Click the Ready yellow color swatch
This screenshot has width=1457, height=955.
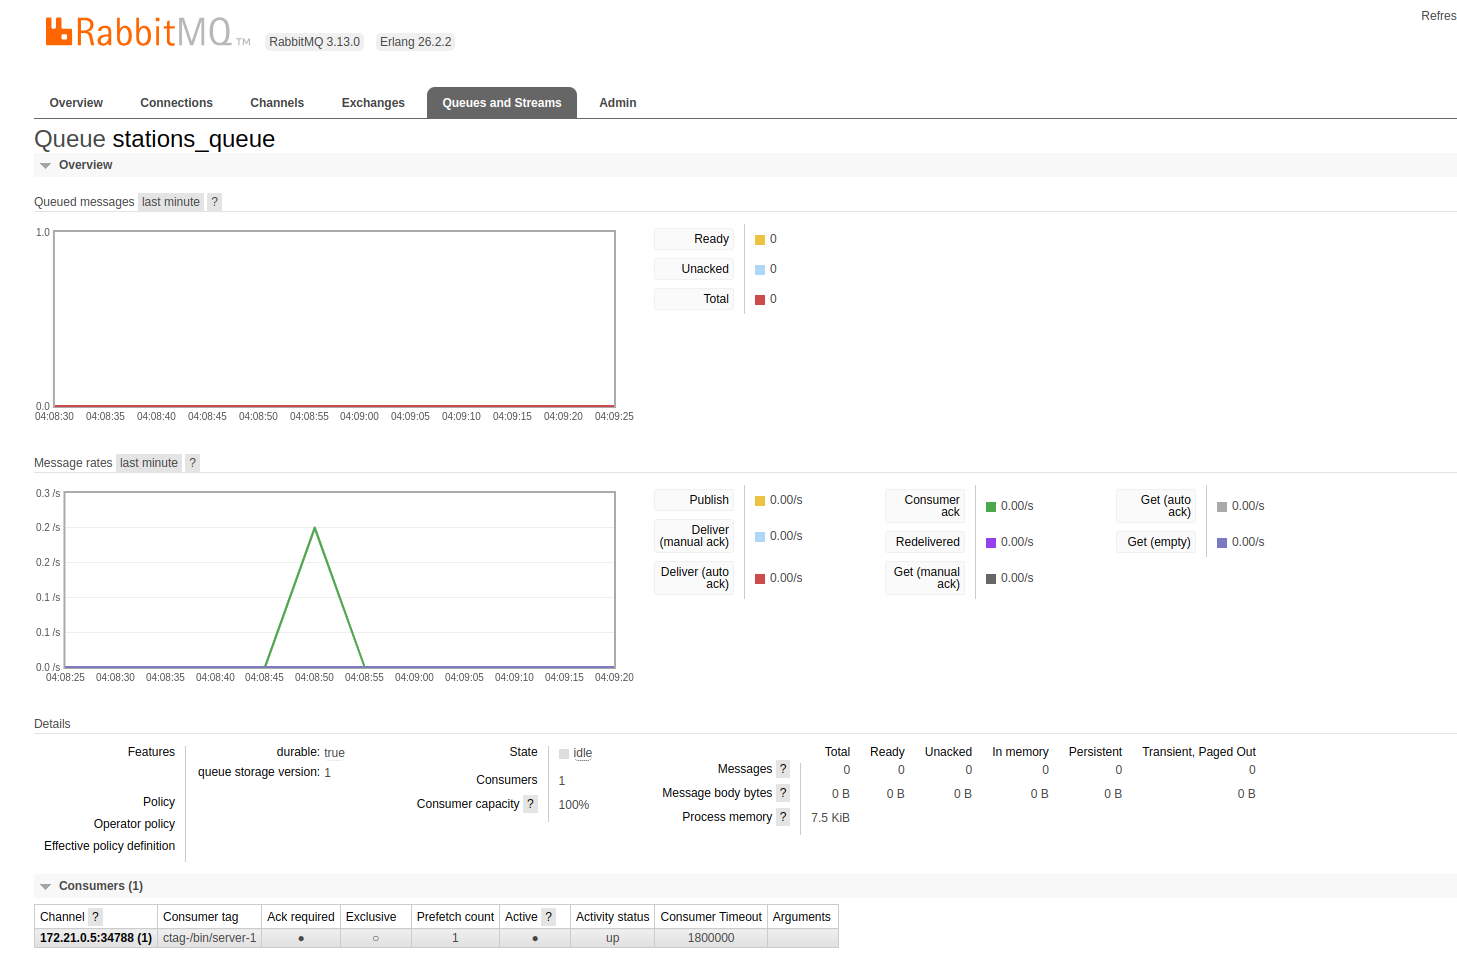[760, 240]
